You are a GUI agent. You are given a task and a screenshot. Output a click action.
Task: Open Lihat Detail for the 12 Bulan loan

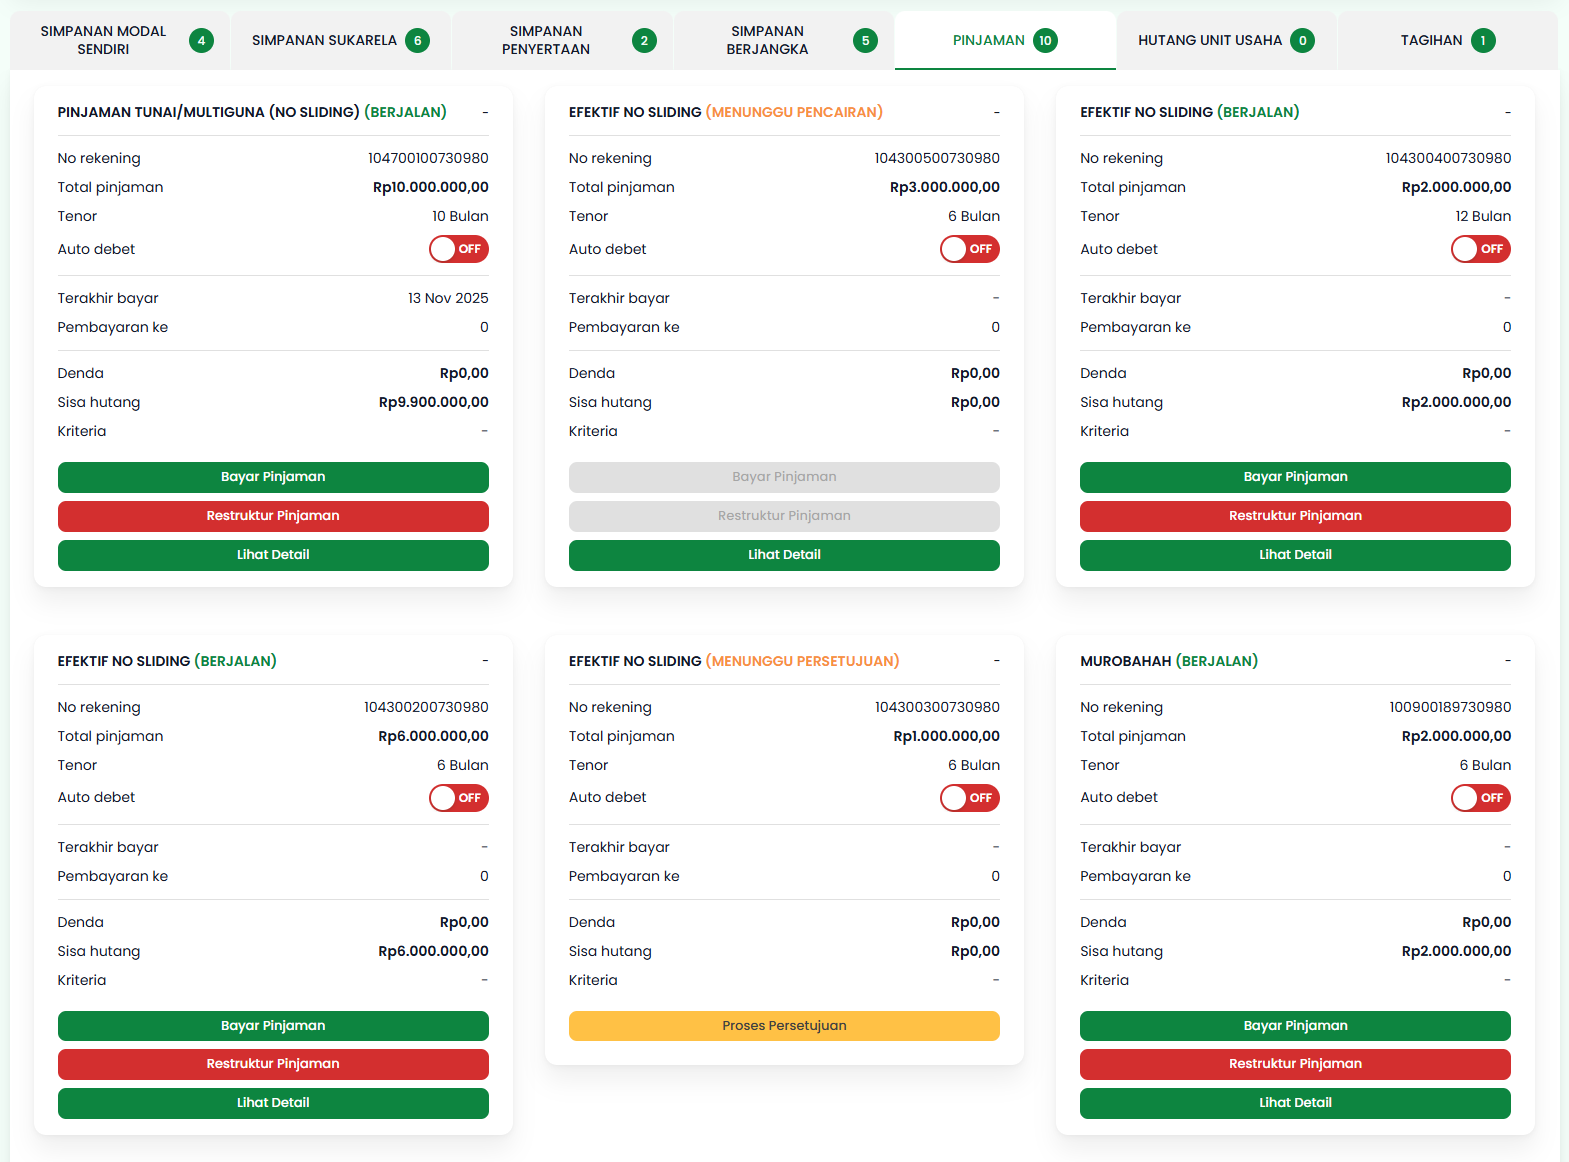tap(1295, 555)
